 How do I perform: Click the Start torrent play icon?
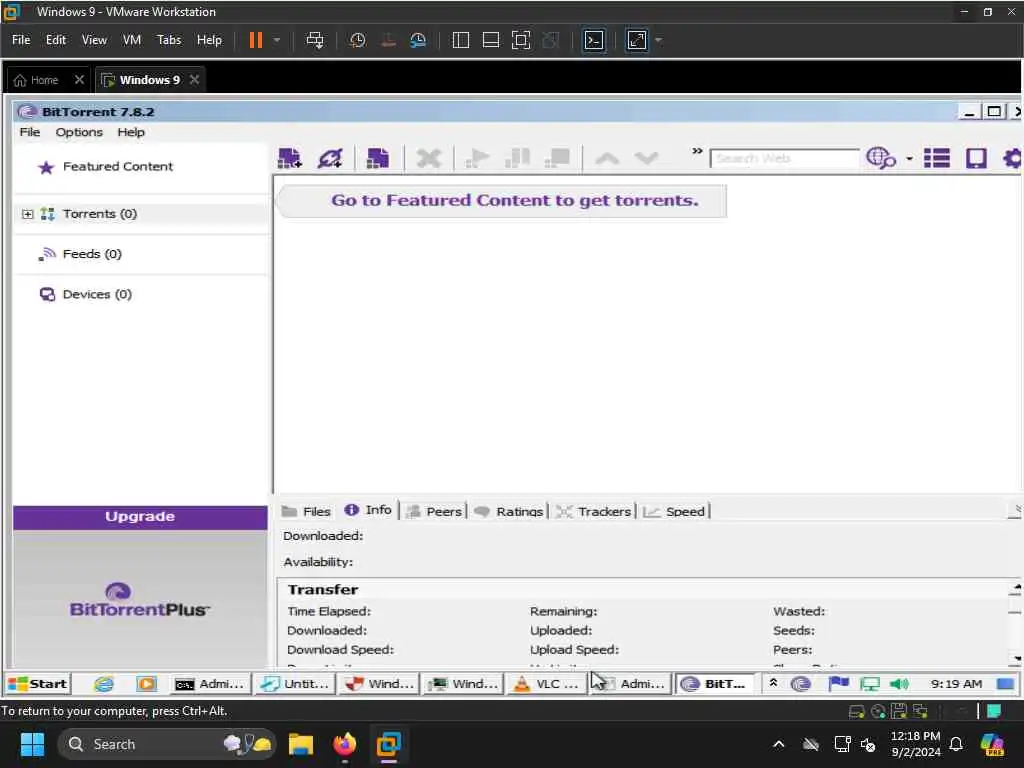point(477,159)
